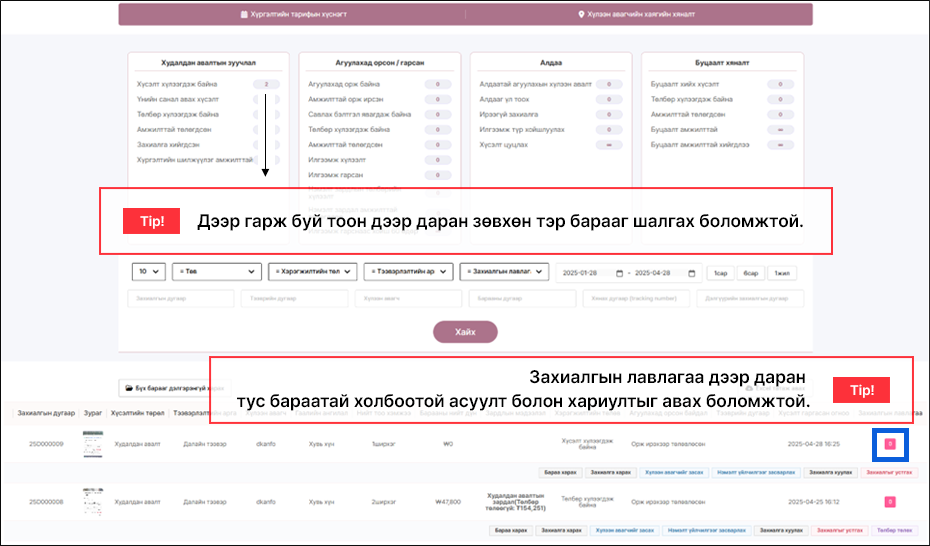
Task: Open the product thumbnail of order 25D000009
Action: point(92,444)
